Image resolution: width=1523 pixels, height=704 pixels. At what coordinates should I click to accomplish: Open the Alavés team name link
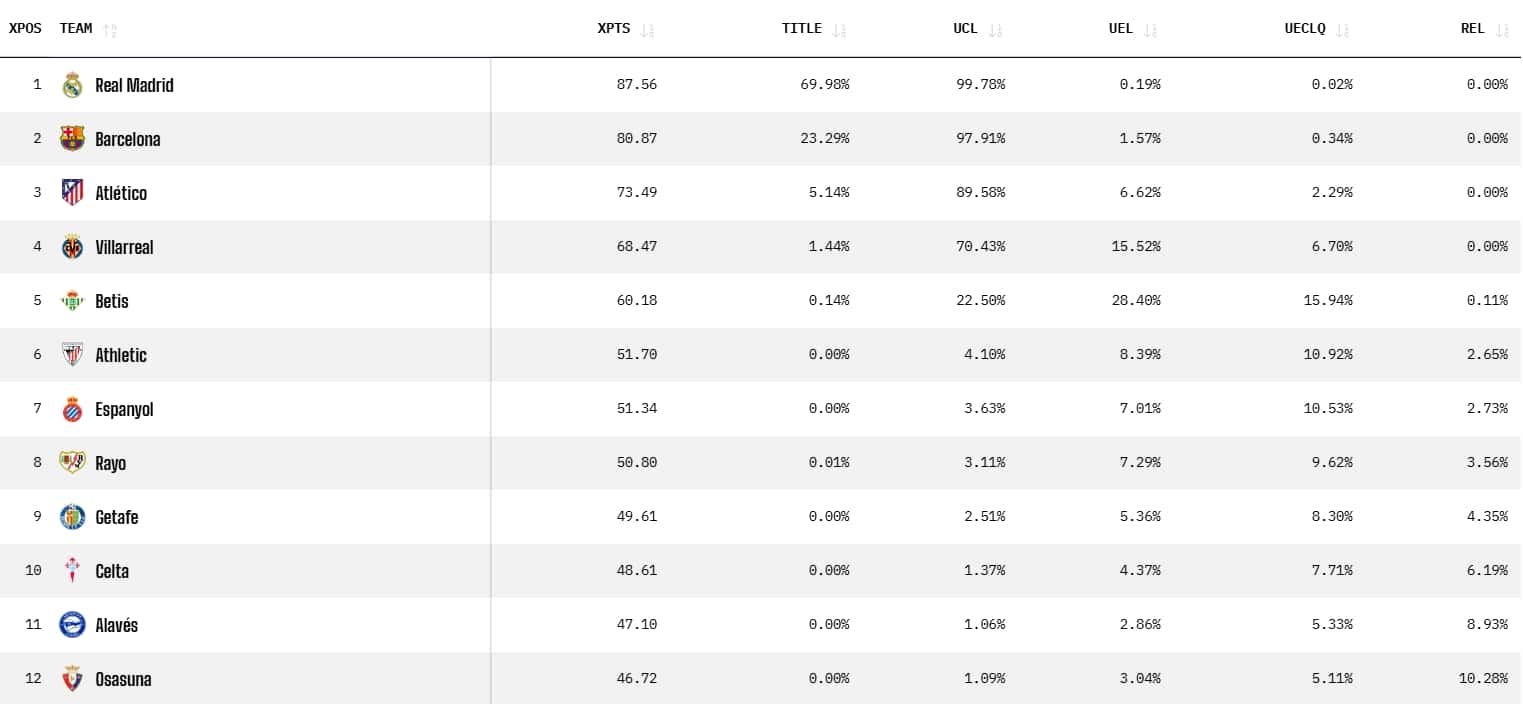coord(116,625)
